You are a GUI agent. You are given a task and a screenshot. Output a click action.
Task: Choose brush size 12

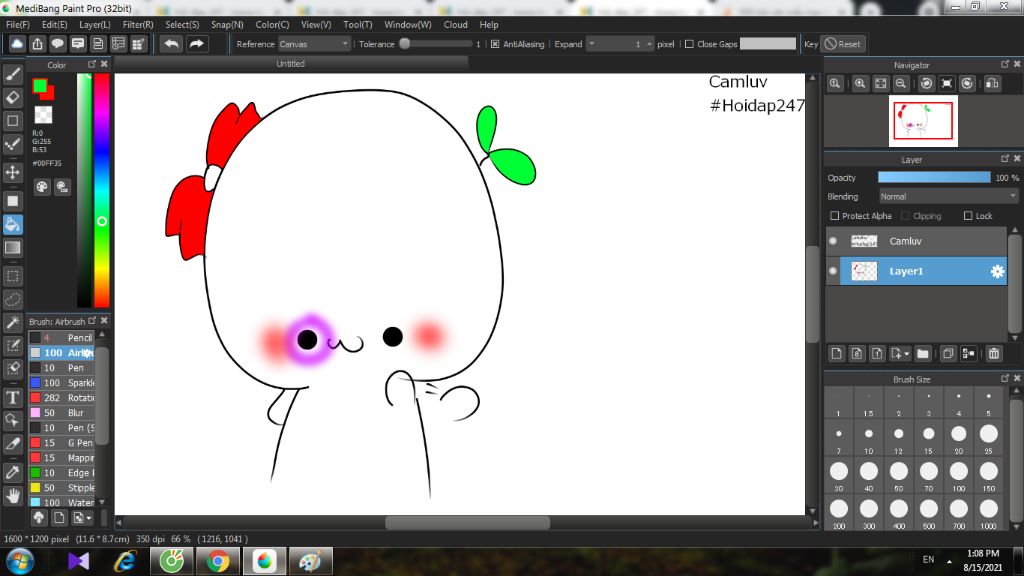click(x=899, y=438)
